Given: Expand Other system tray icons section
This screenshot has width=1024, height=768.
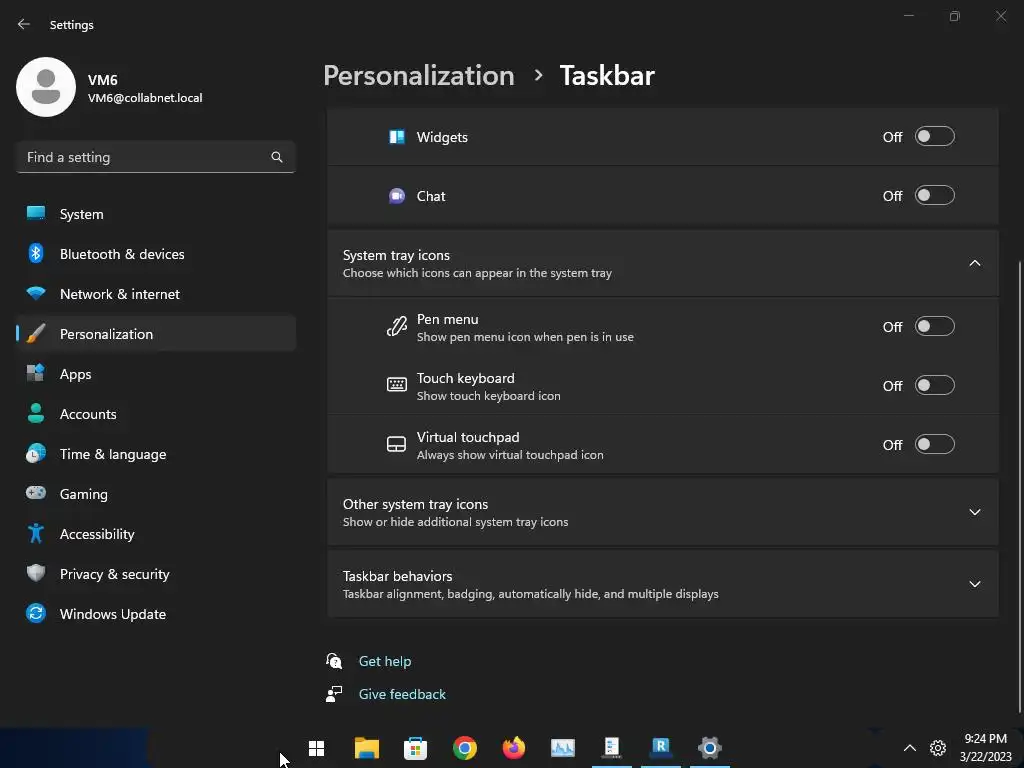Looking at the screenshot, I should coord(974,512).
